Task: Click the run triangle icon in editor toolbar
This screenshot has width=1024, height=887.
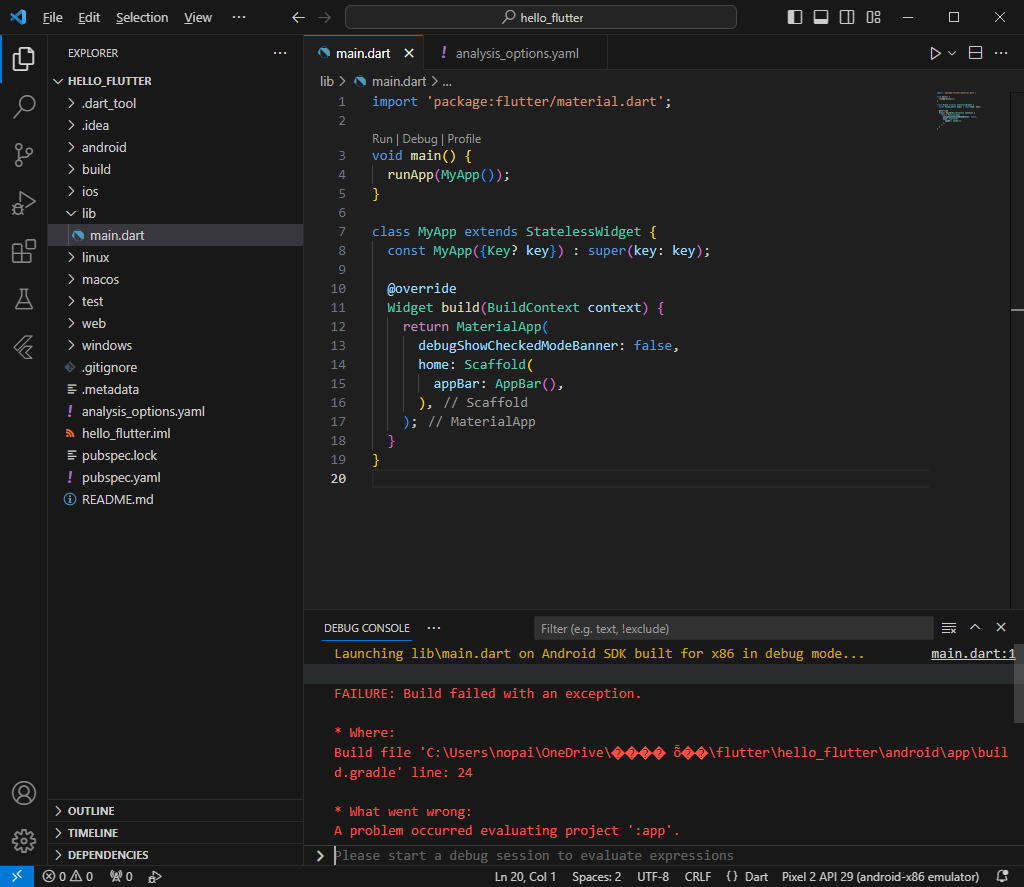Action: tap(935, 54)
